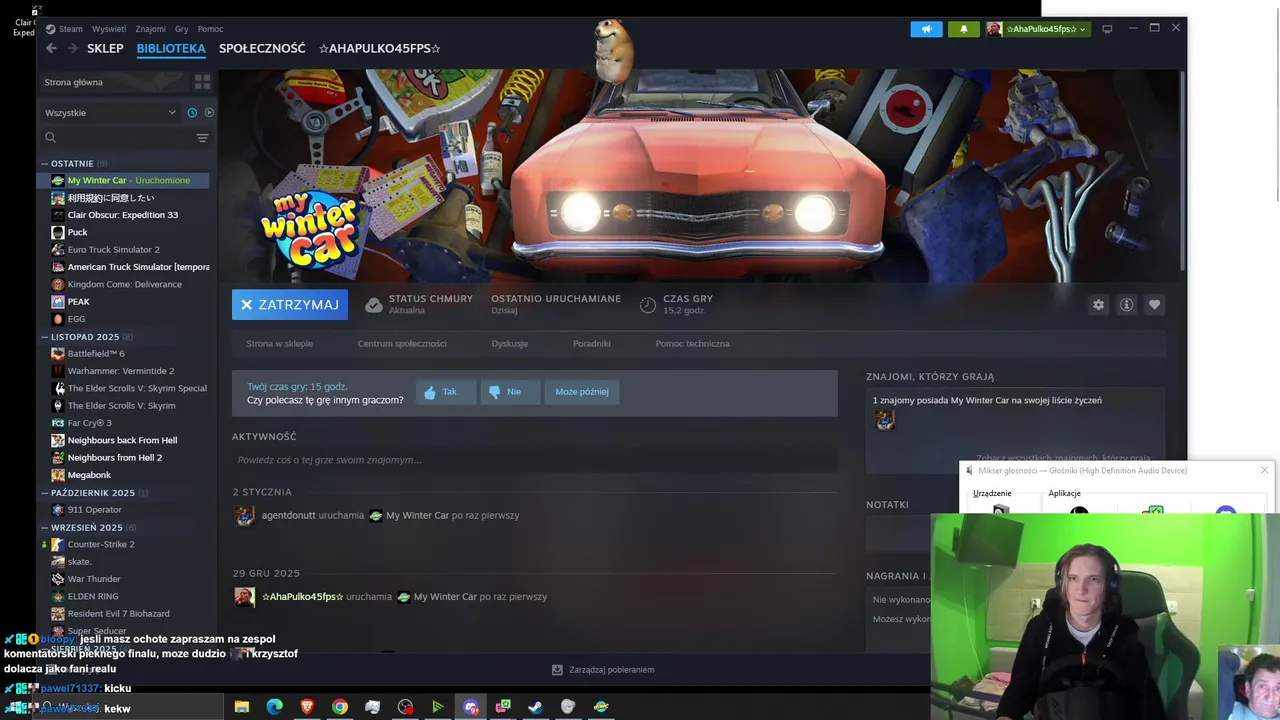Open the Znajomi menu
The width and height of the screenshot is (1280, 720).
(x=151, y=29)
